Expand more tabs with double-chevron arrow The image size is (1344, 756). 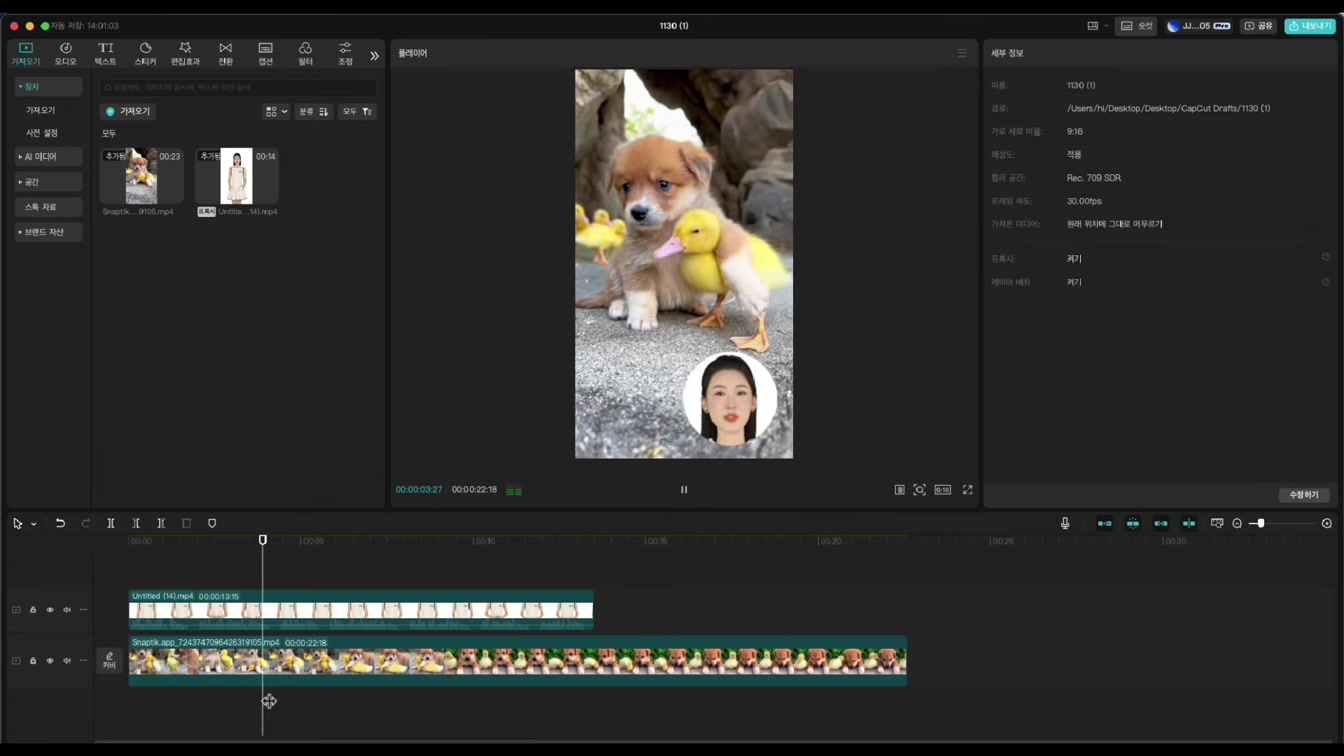[374, 56]
